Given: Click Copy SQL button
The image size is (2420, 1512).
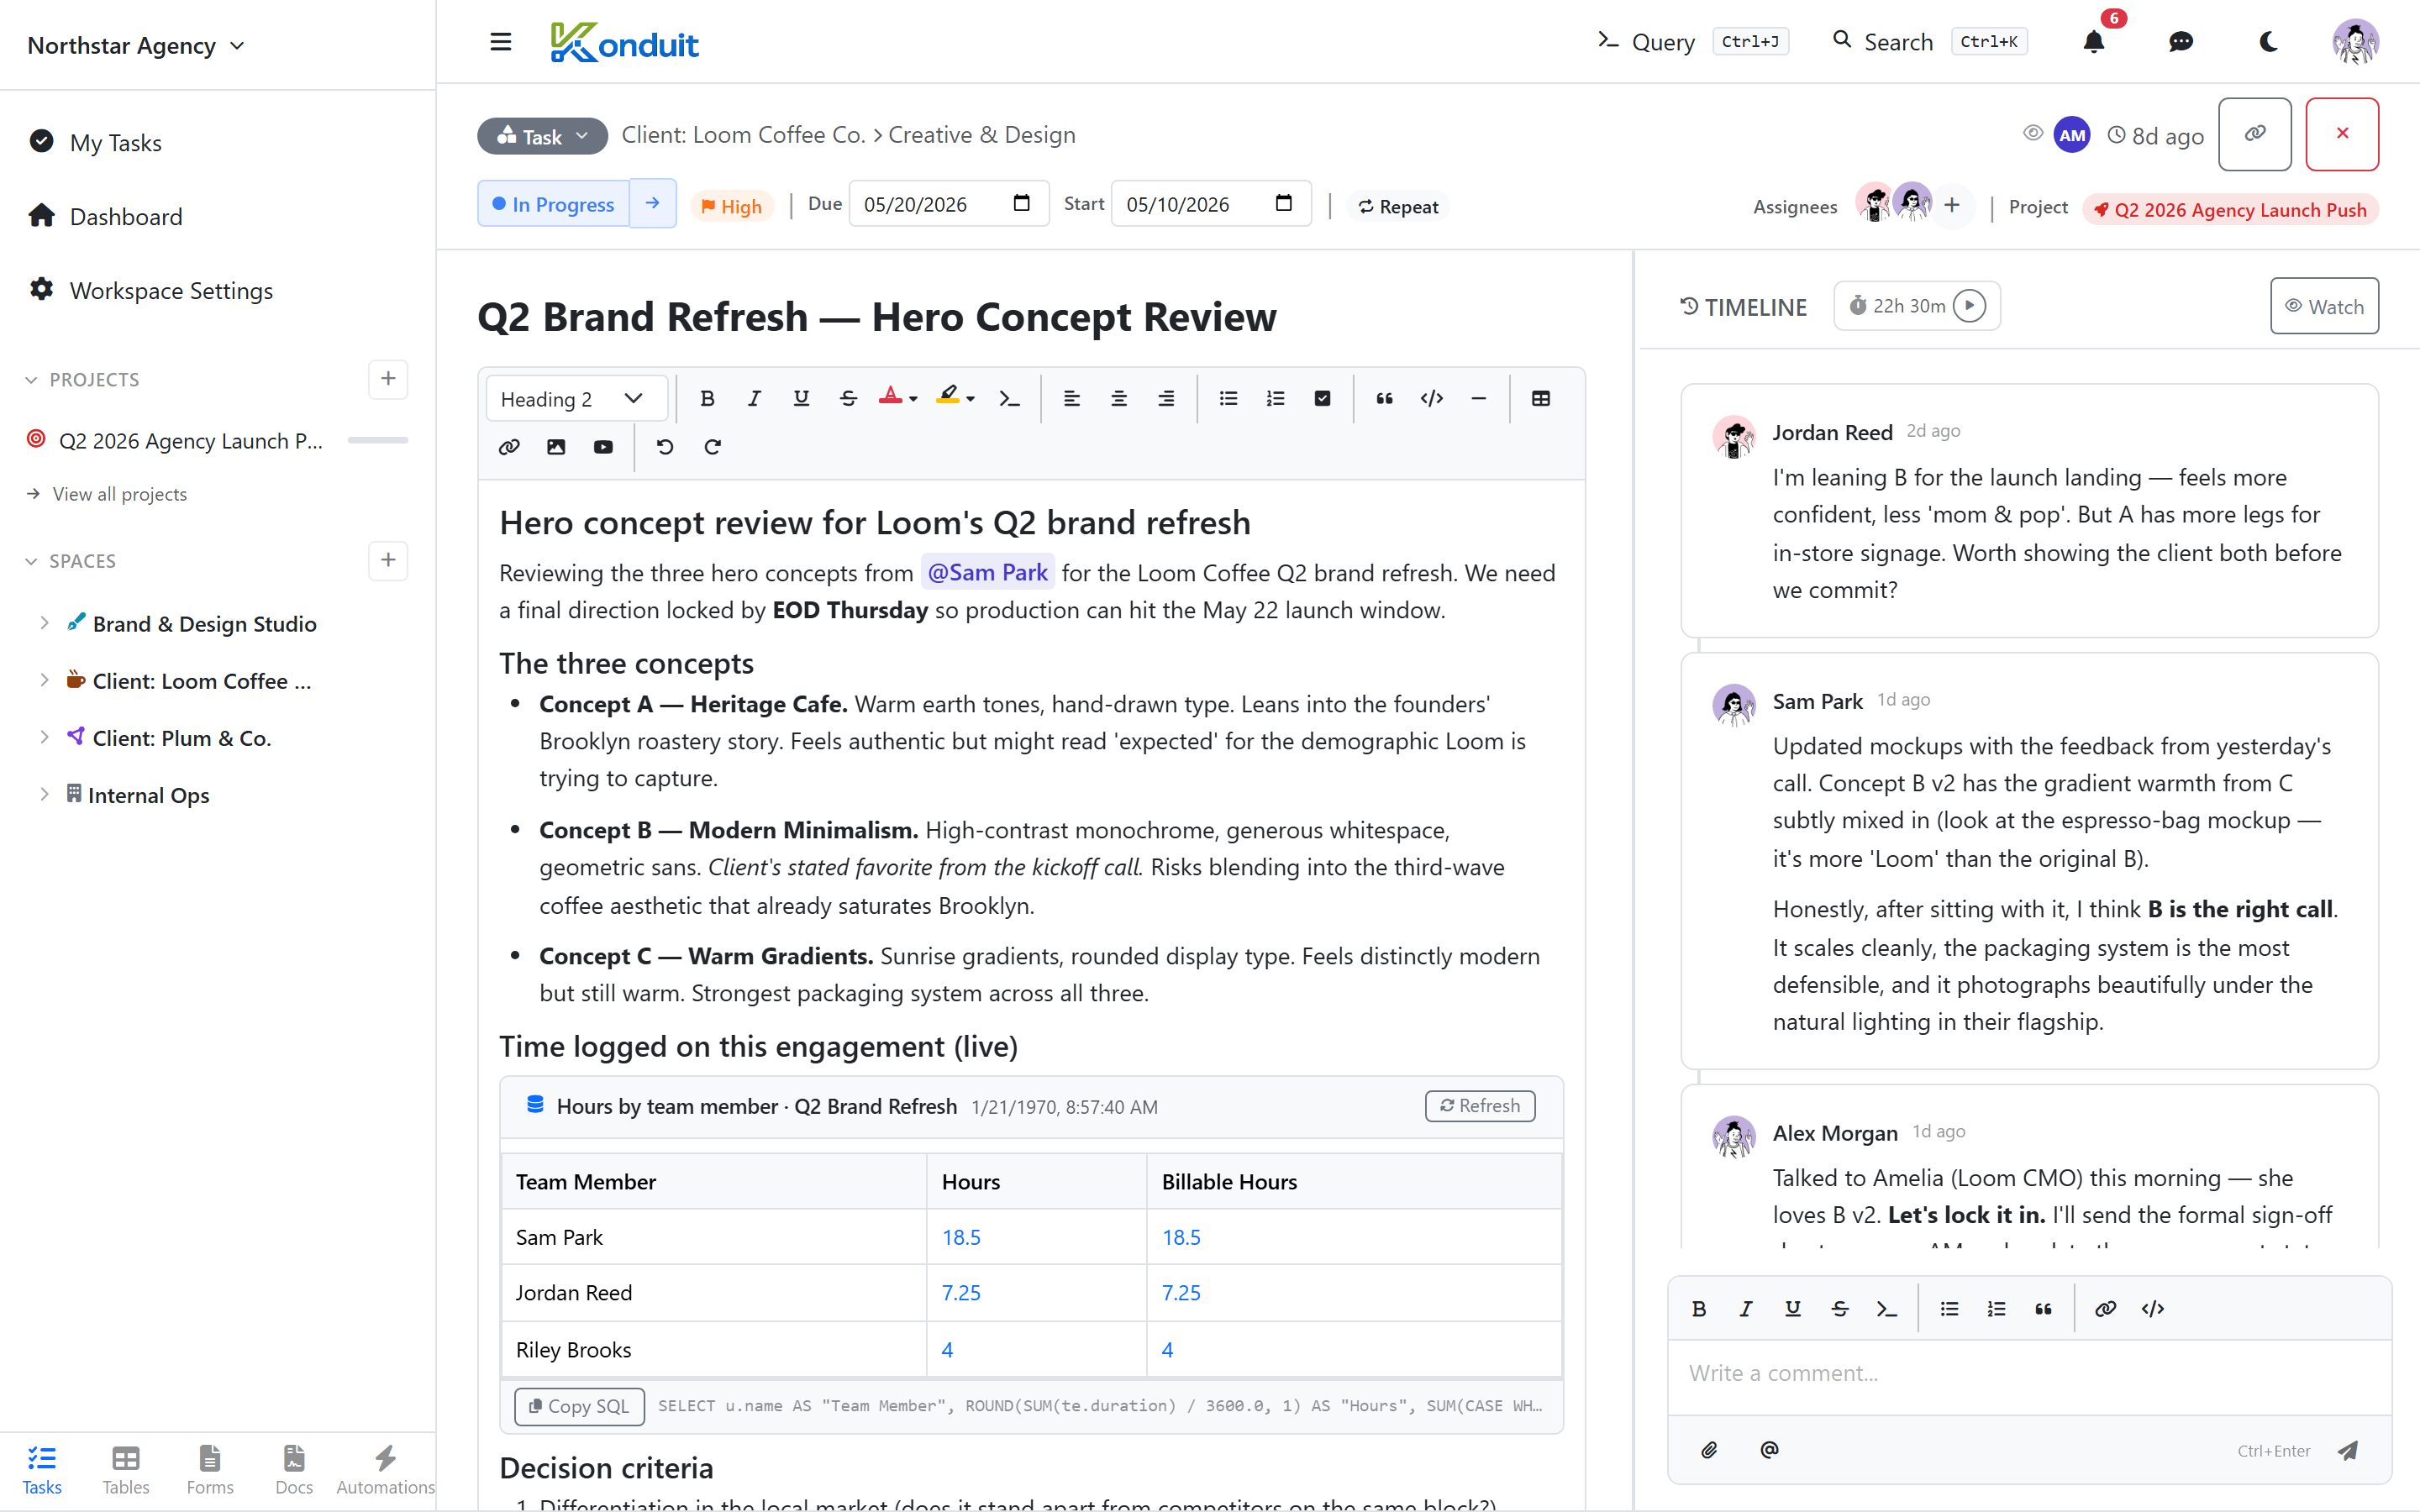Looking at the screenshot, I should (580, 1406).
